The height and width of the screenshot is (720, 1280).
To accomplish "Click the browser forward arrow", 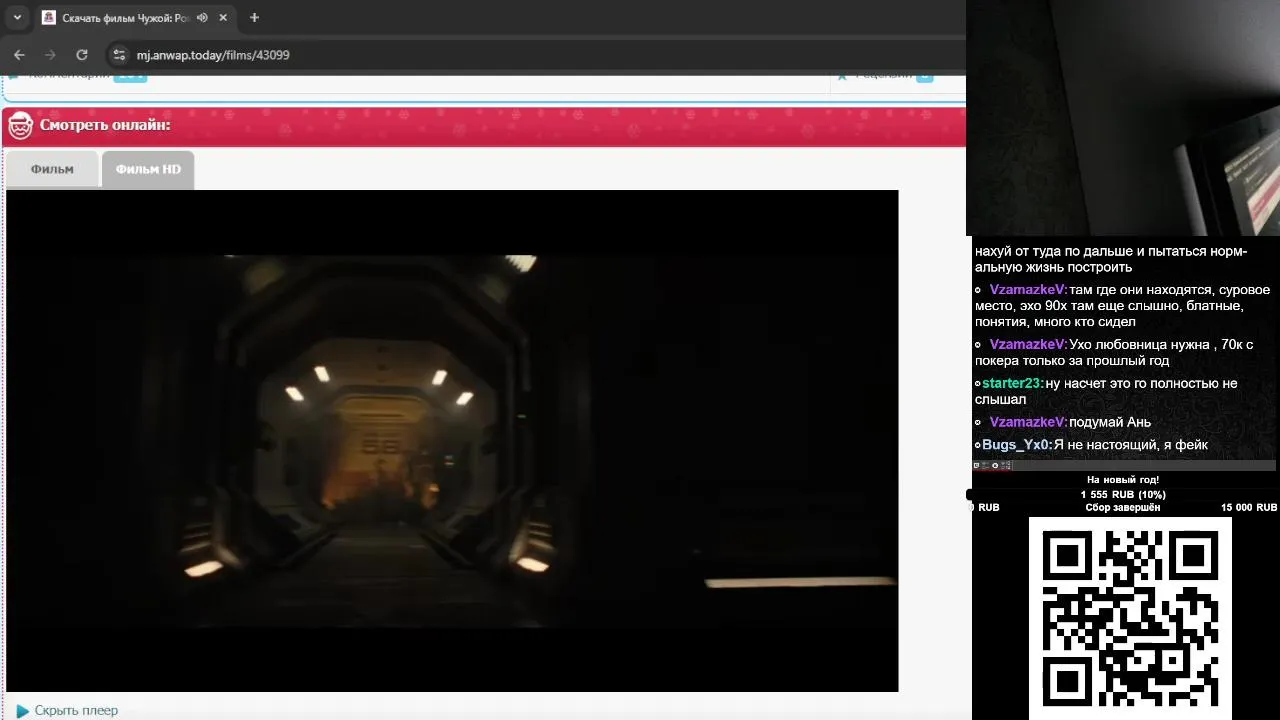I will pos(50,55).
